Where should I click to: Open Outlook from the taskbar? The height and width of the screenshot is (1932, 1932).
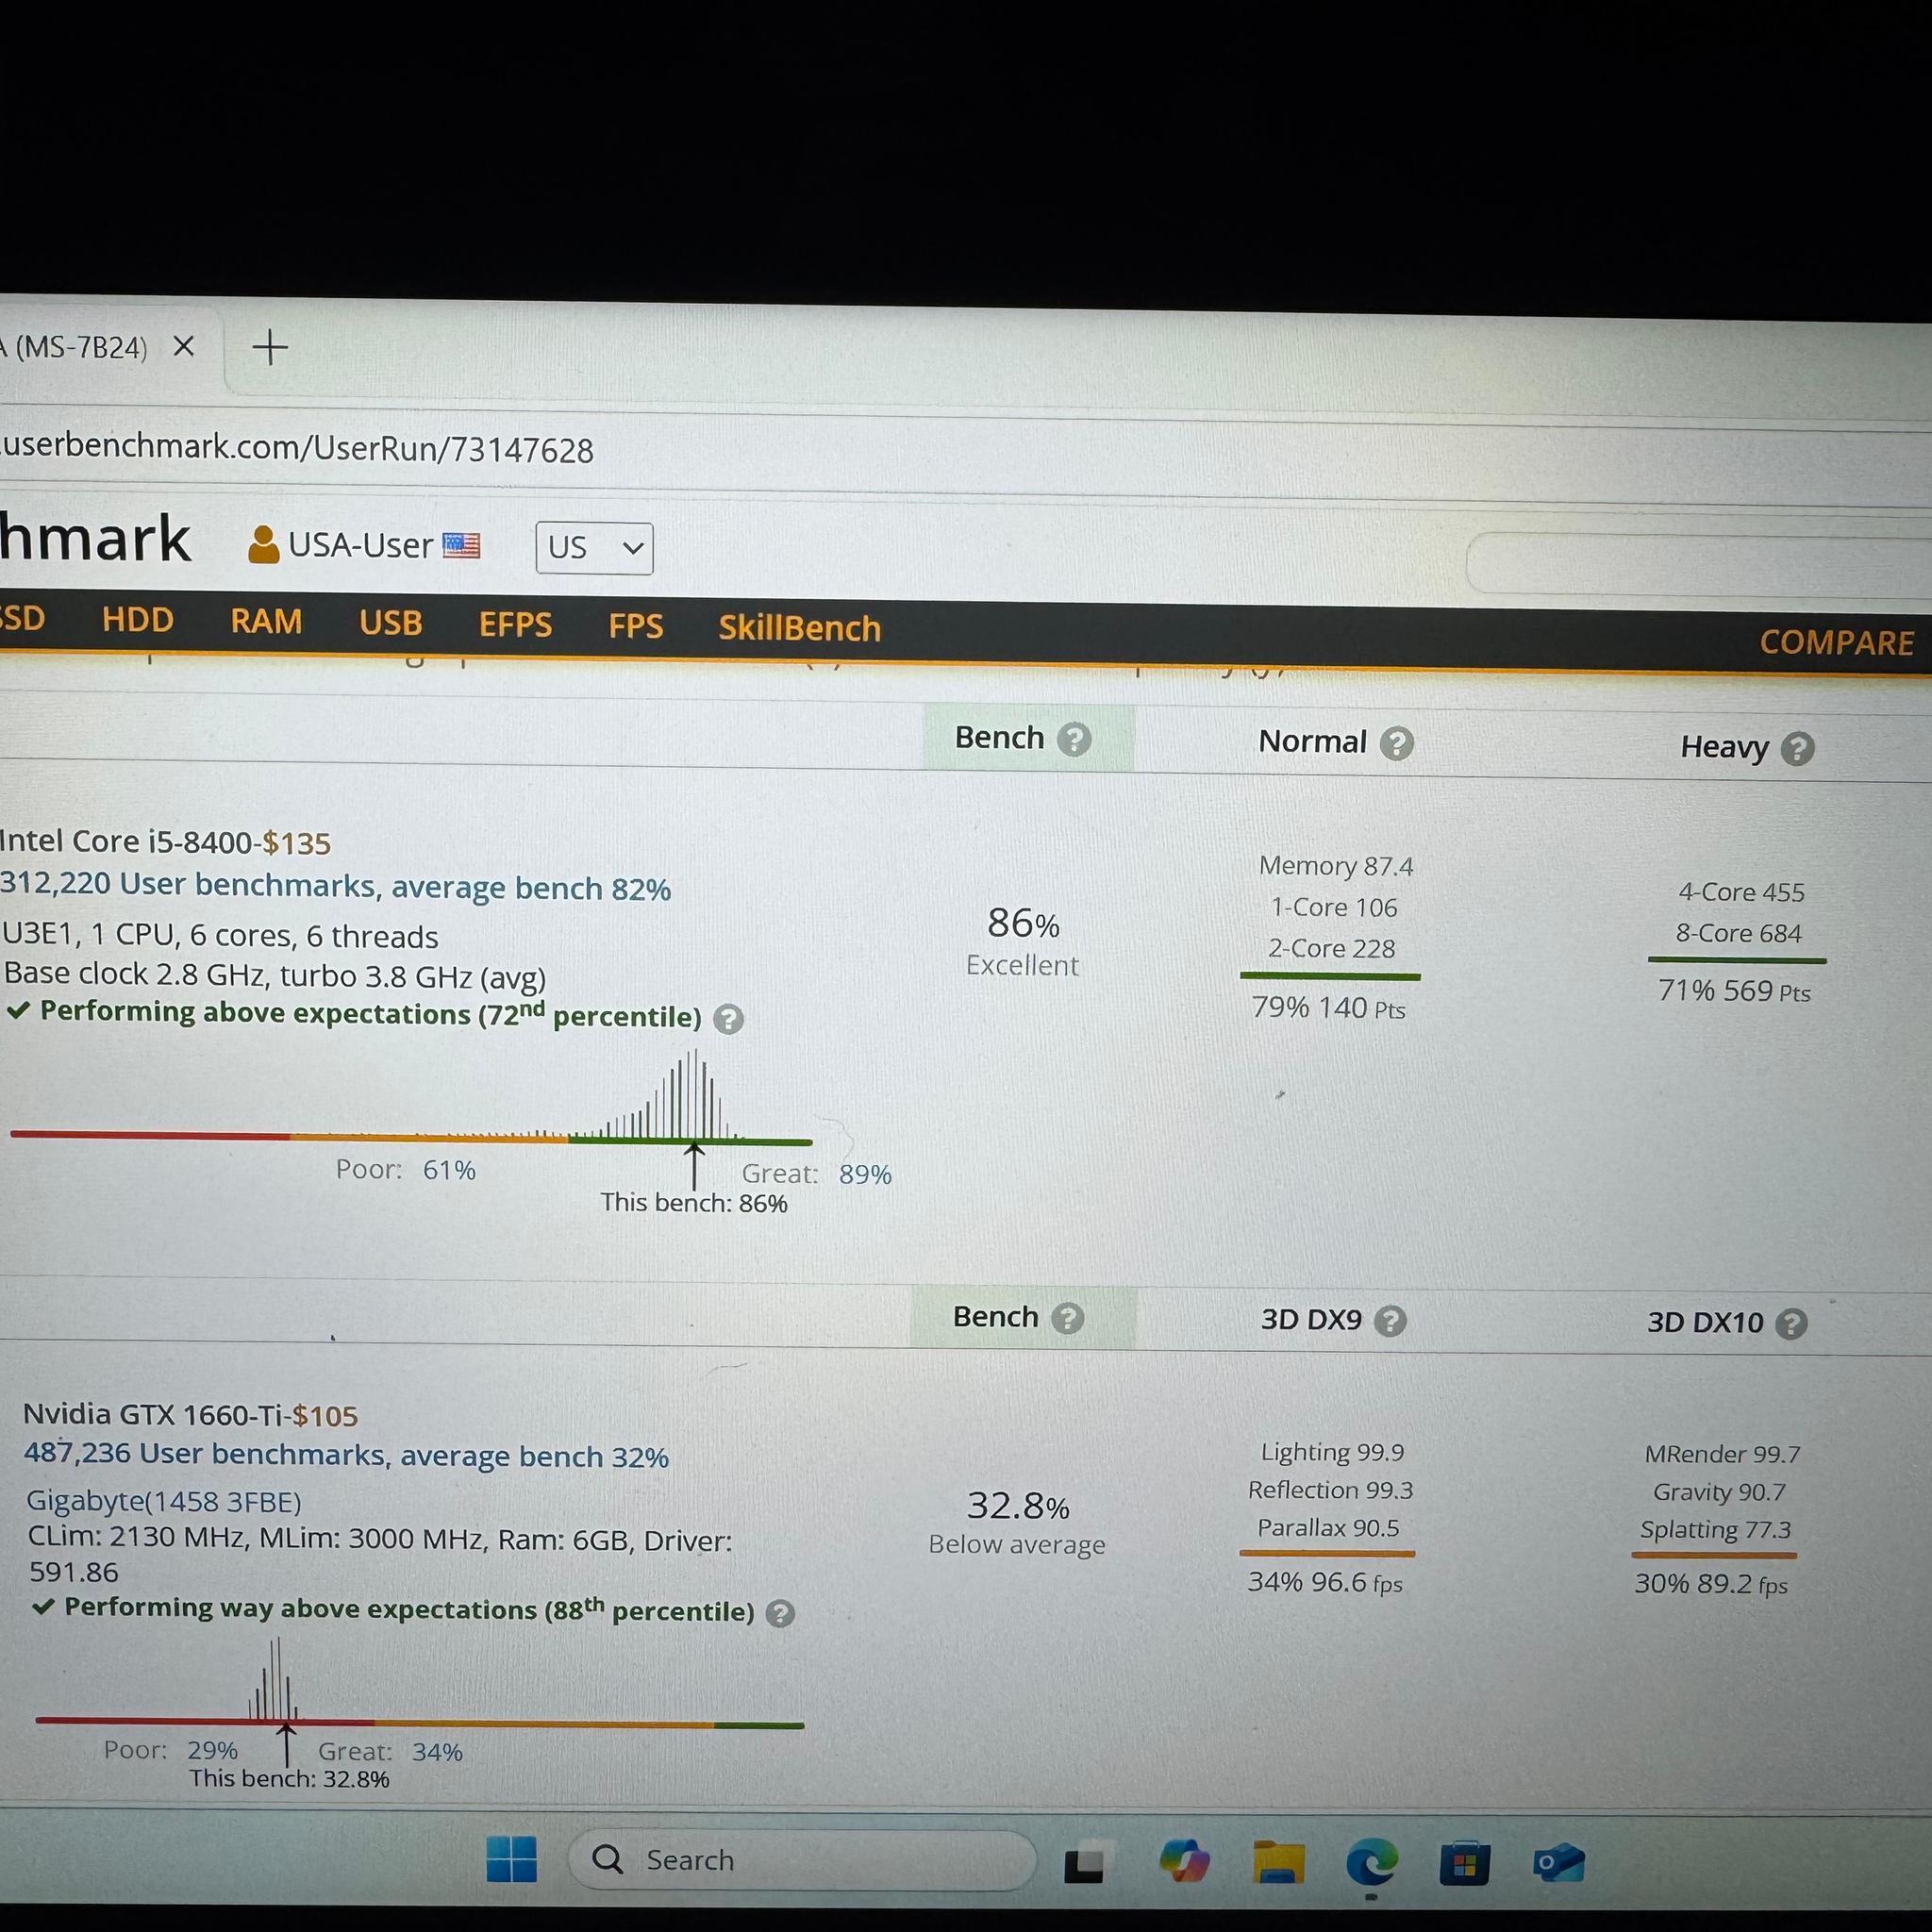tap(1558, 1864)
